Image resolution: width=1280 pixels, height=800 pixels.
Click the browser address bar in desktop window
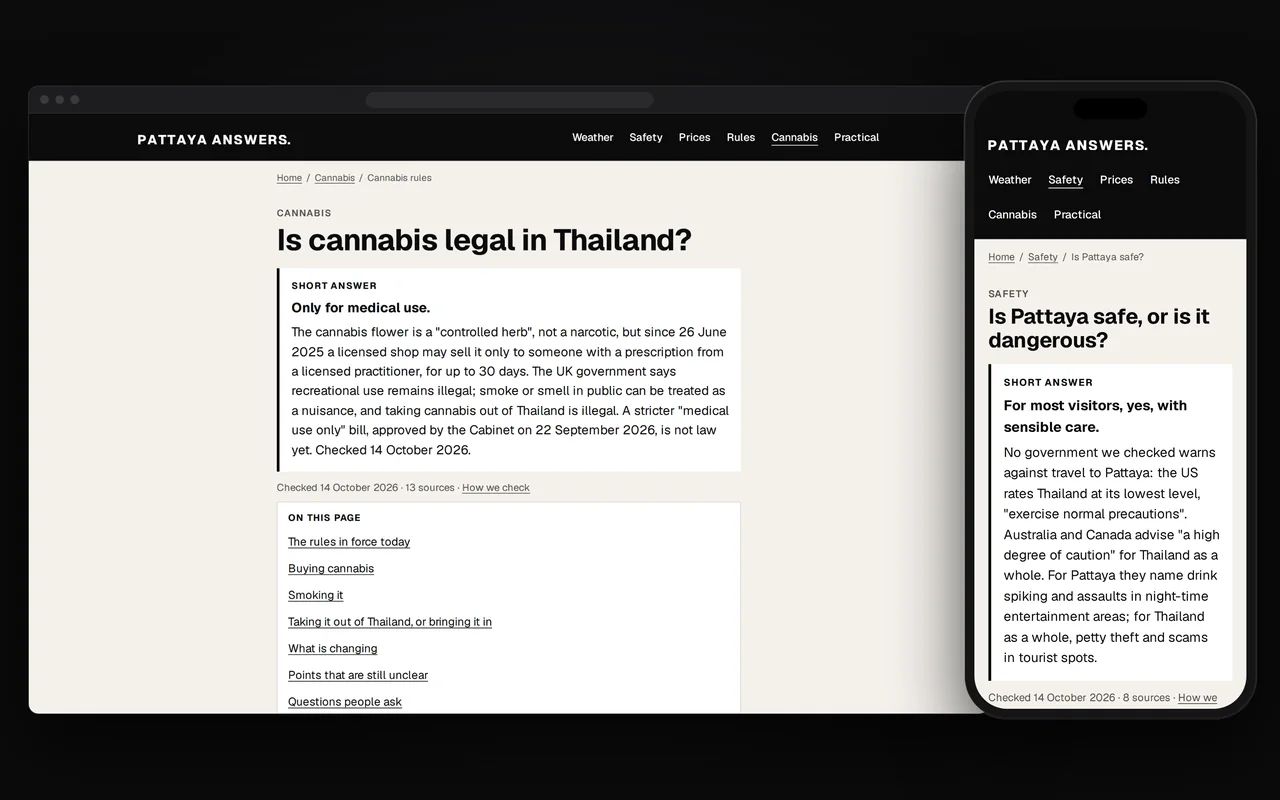[x=509, y=100]
